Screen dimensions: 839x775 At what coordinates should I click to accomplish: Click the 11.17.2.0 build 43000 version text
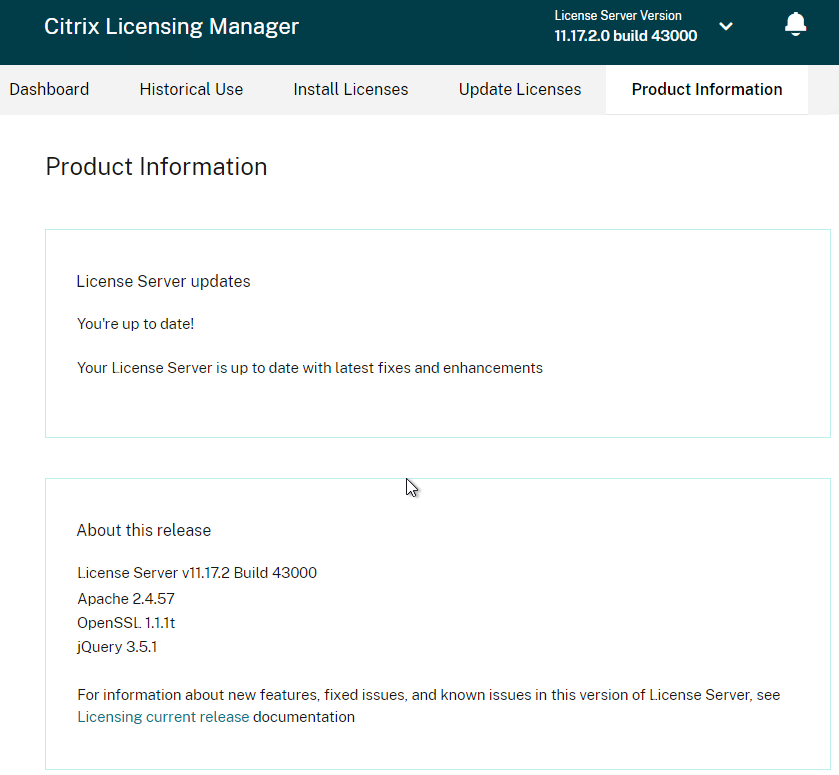point(626,36)
